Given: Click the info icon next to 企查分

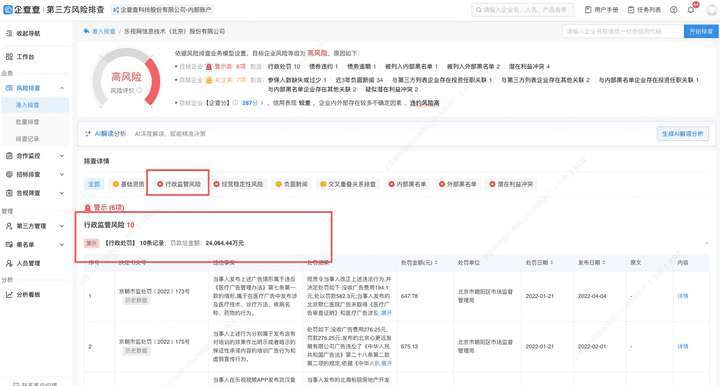Looking at the screenshot, I should pos(236,103).
